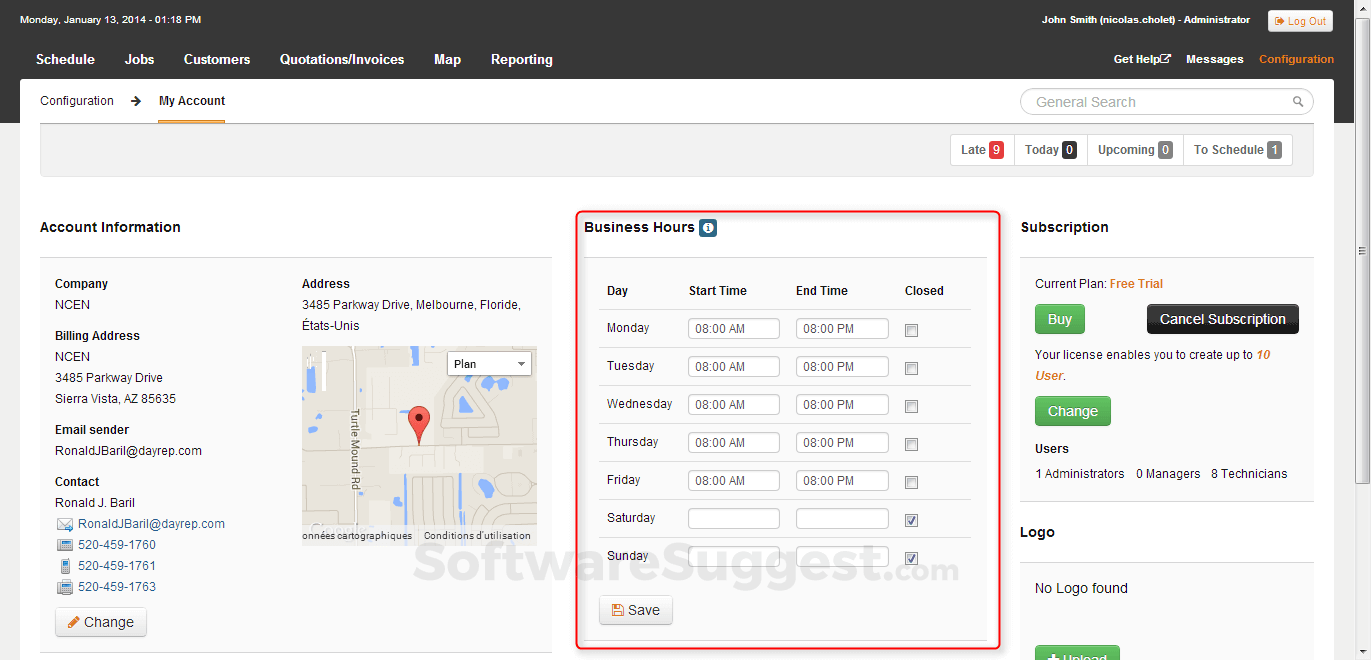The image size is (1371, 660).
Task: Open the Reporting menu
Action: tap(521, 59)
